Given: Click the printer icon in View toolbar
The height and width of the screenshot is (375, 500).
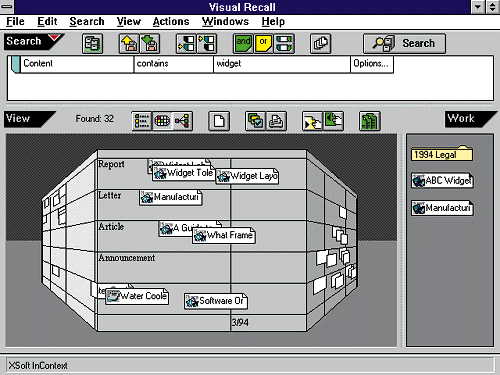Looking at the screenshot, I should (x=276, y=121).
